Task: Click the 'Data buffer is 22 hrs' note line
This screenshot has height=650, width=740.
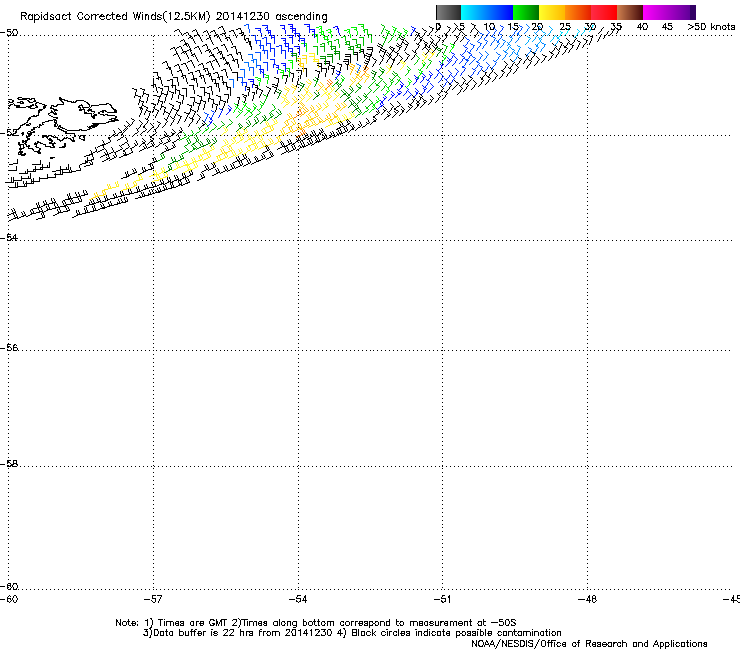Action: 352,633
